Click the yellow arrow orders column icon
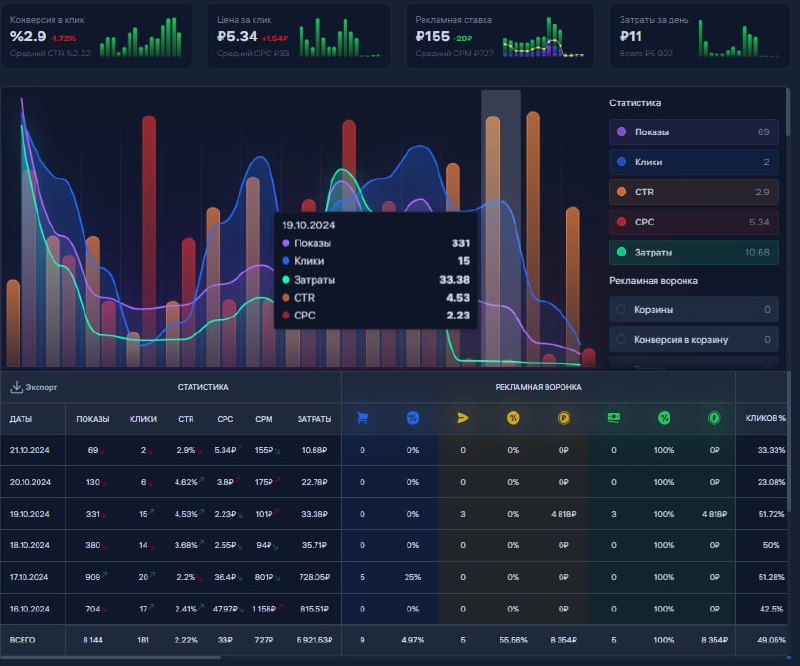This screenshot has height=666, width=800. 463,418
